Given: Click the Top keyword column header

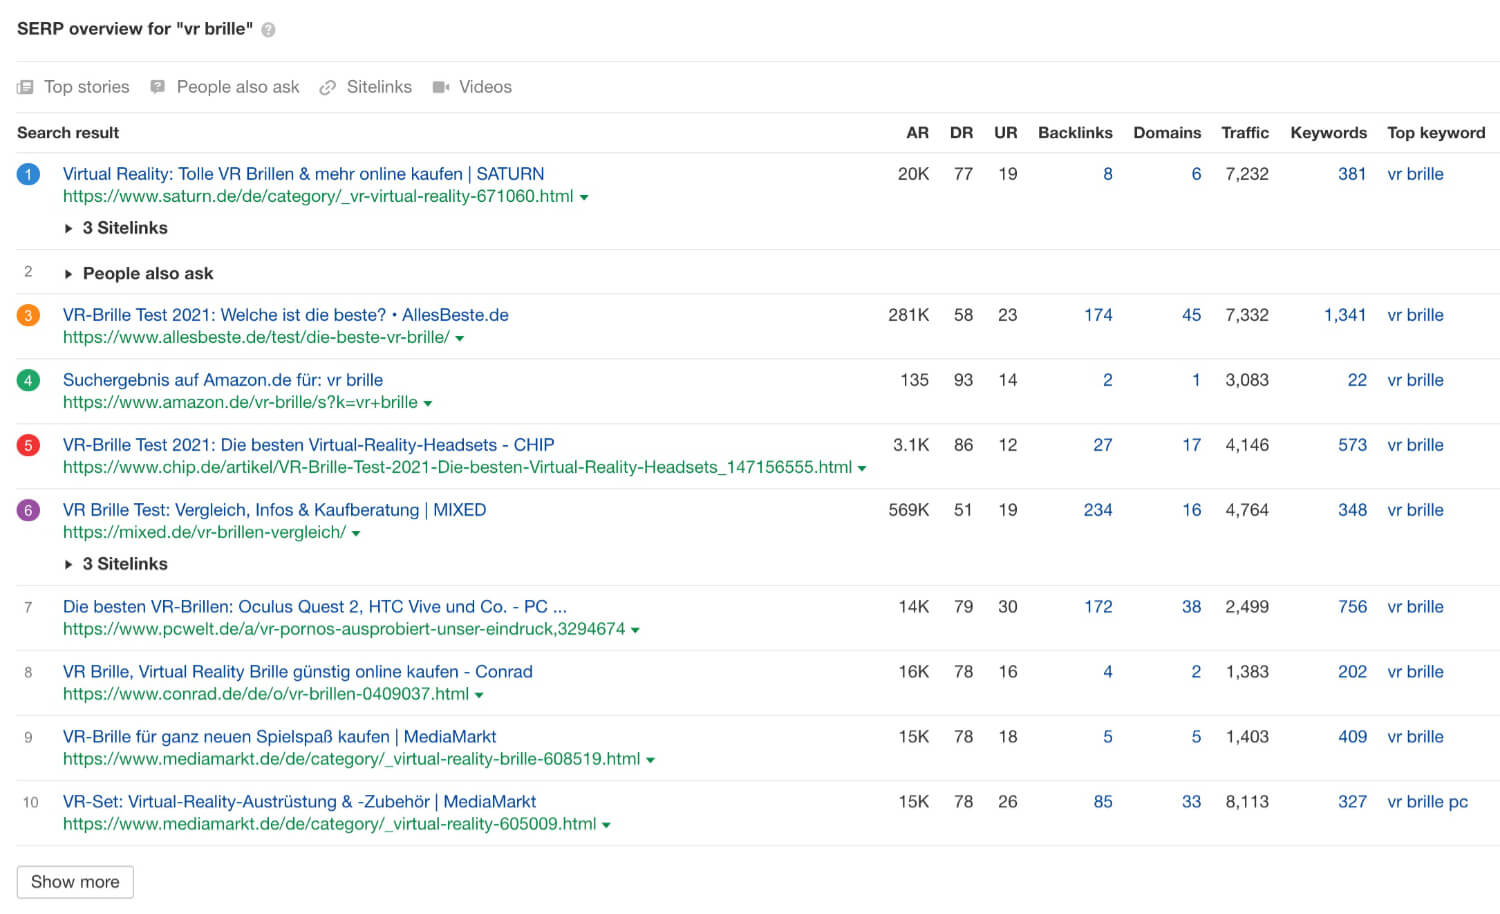Looking at the screenshot, I should point(1436,133).
